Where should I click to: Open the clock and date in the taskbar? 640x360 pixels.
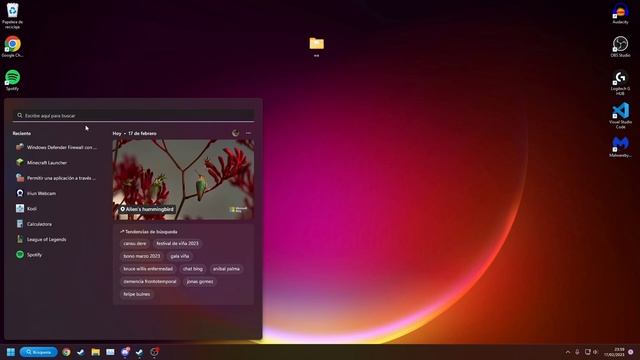click(614, 352)
